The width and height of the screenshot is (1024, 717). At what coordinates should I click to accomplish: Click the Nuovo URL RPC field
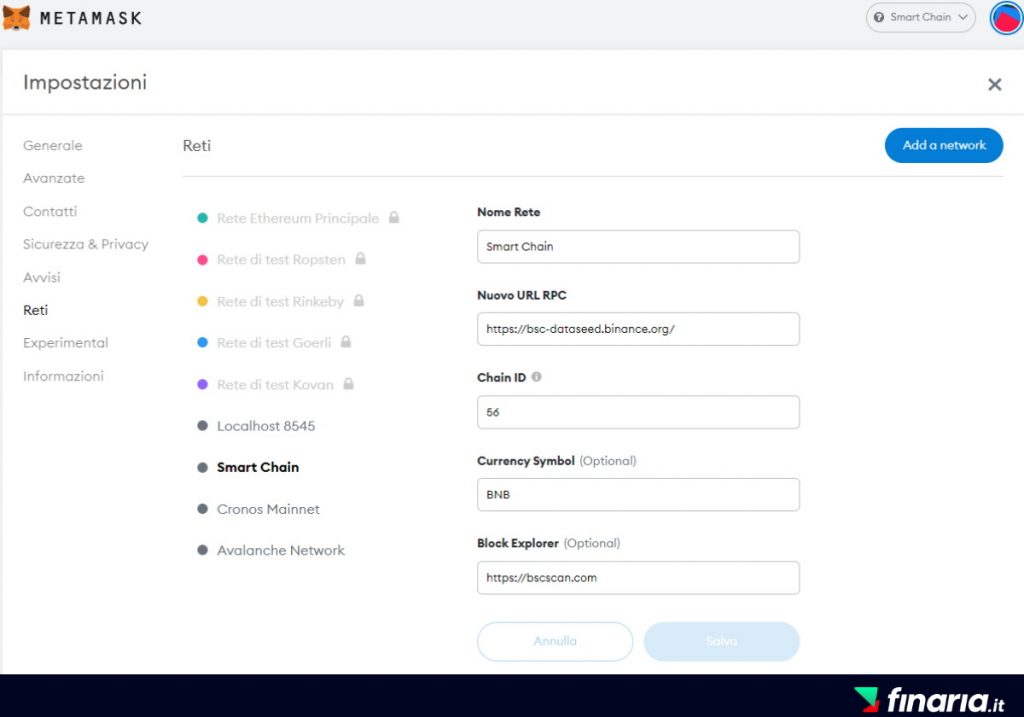[638, 329]
